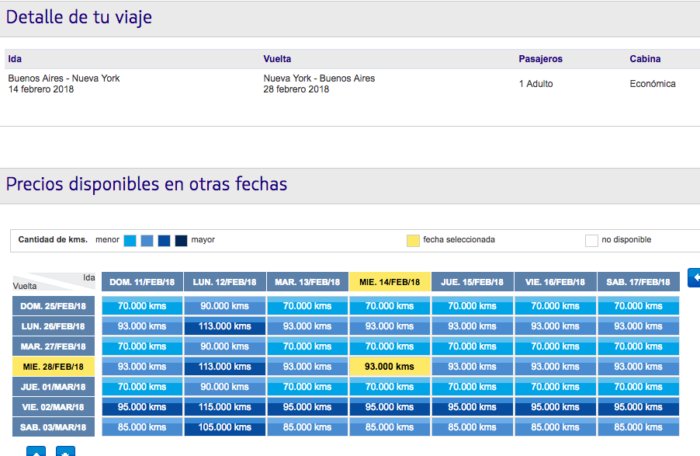Select the SAB. 03/MAR/18 return row header

click(x=54, y=428)
